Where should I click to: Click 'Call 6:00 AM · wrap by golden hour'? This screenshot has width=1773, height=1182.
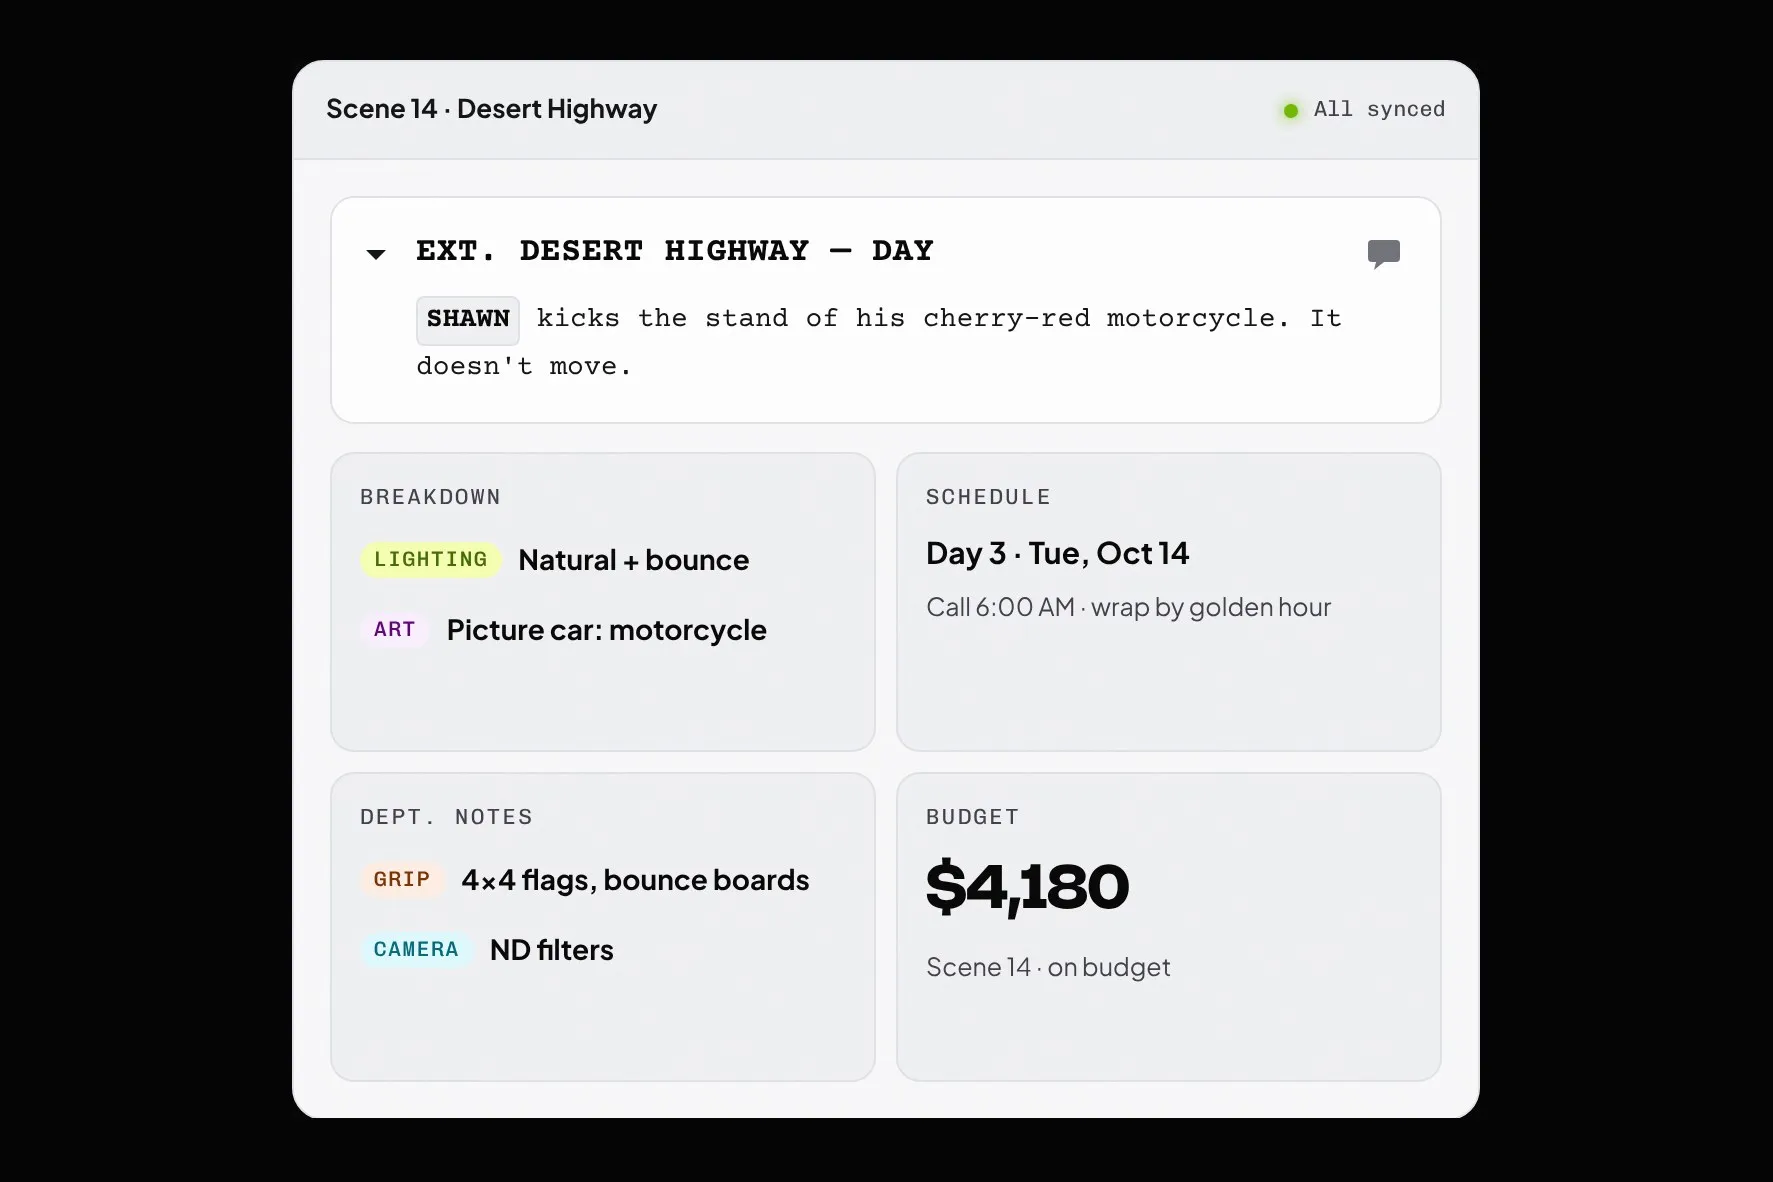point(1128,608)
